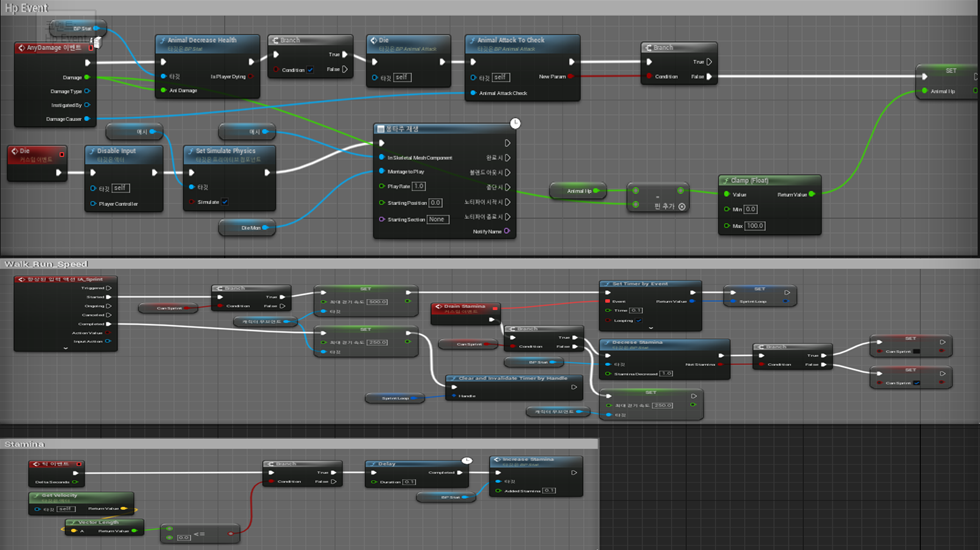Click the Animal Attack Check input pin
Screen dimensions: 980x550
[x=473, y=93]
